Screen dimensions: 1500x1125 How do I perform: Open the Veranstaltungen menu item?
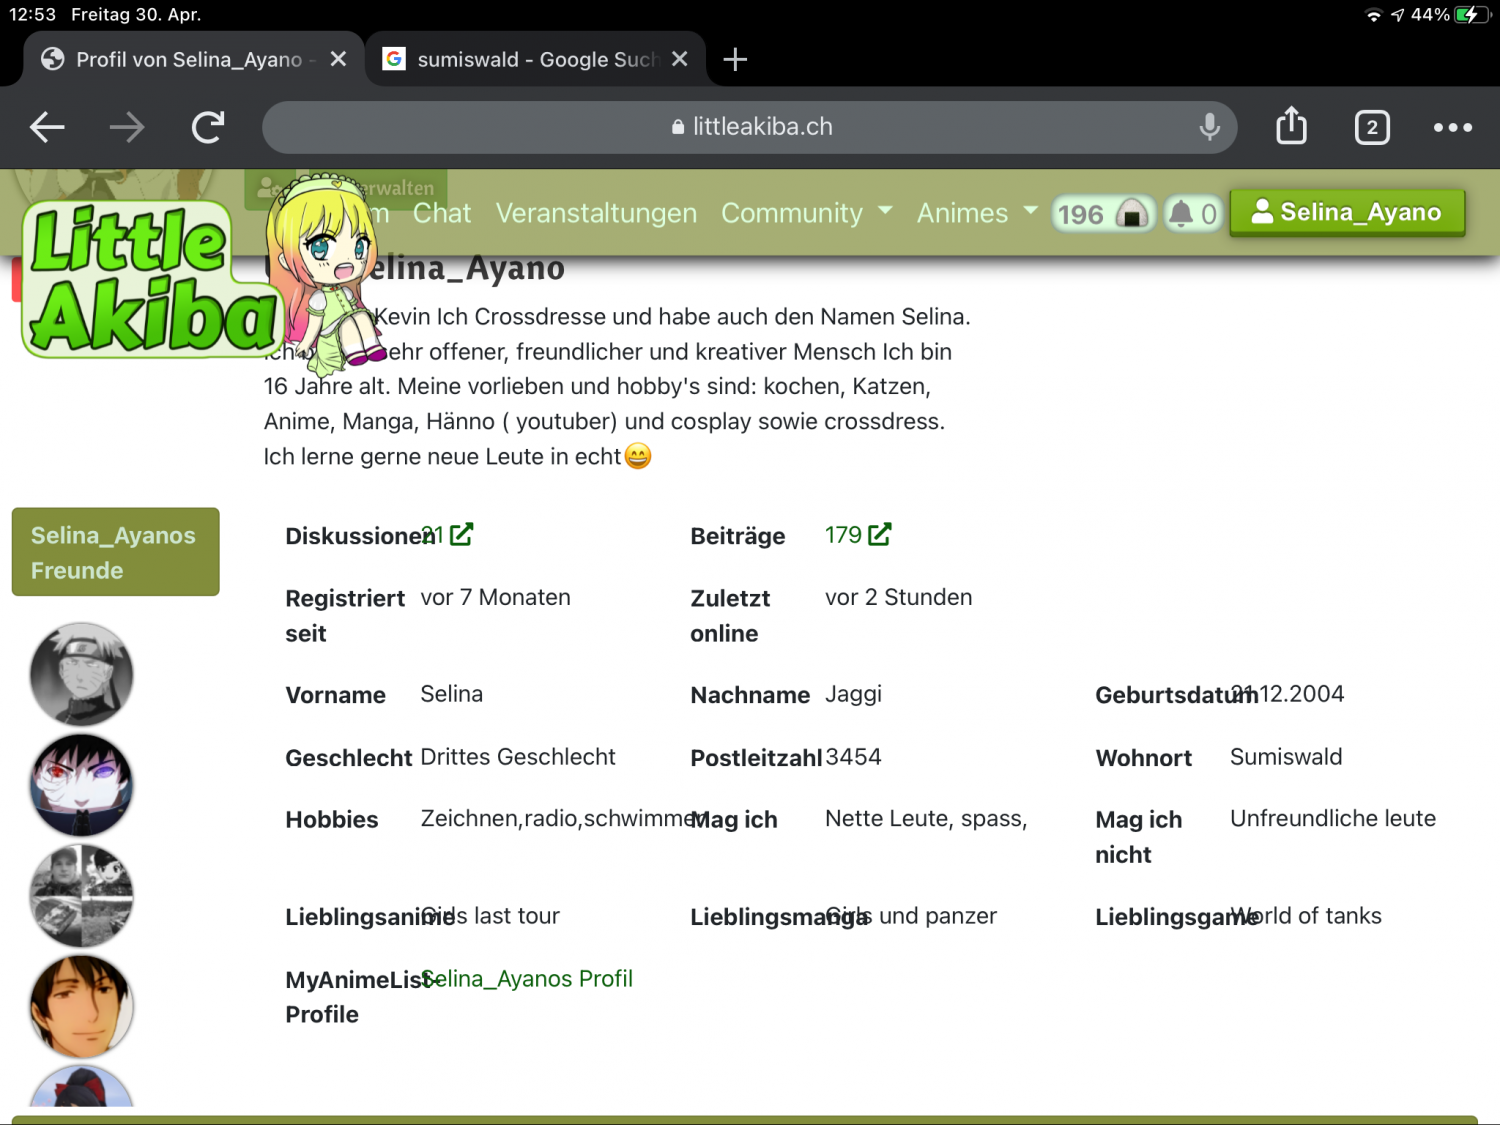tap(596, 213)
